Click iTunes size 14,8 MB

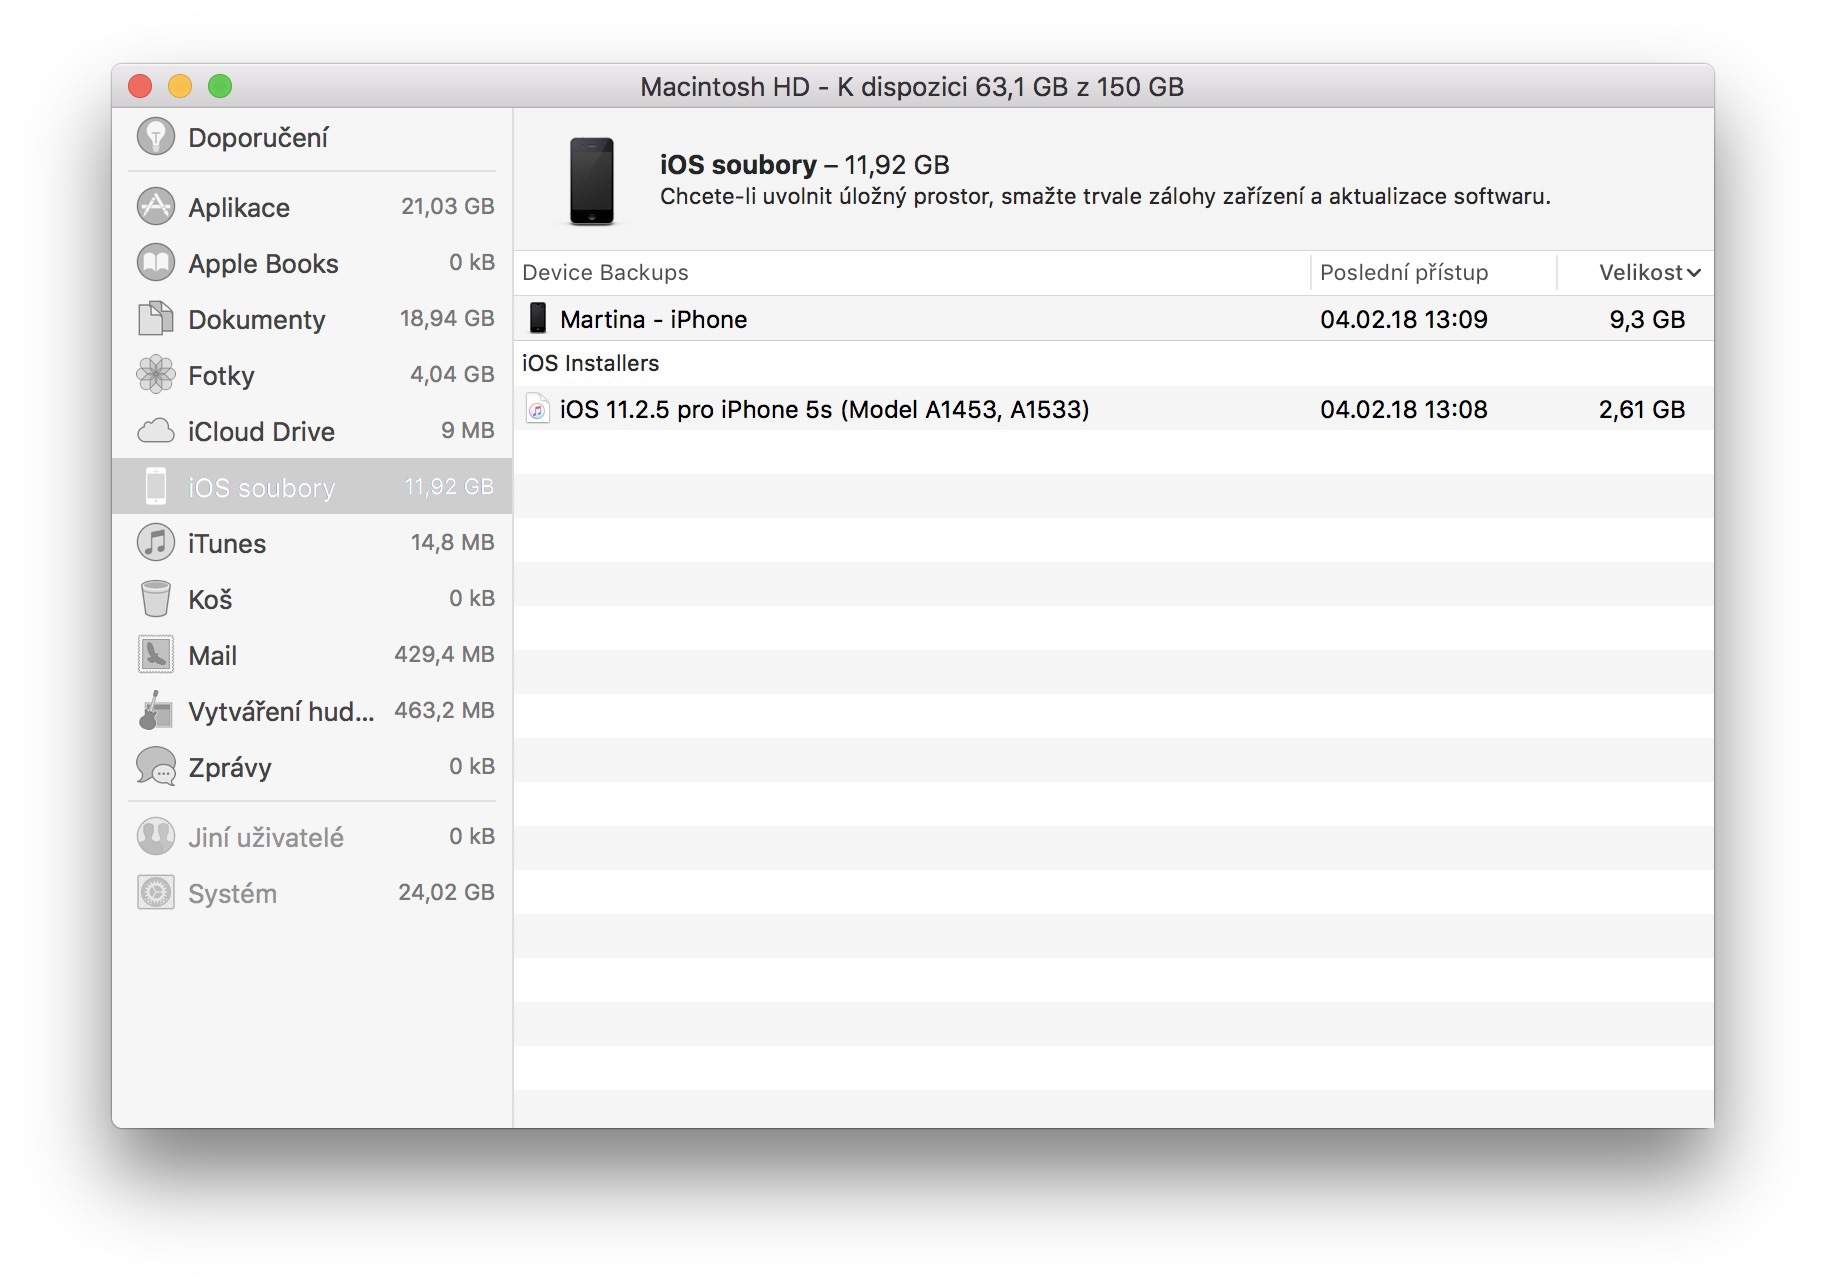452,542
